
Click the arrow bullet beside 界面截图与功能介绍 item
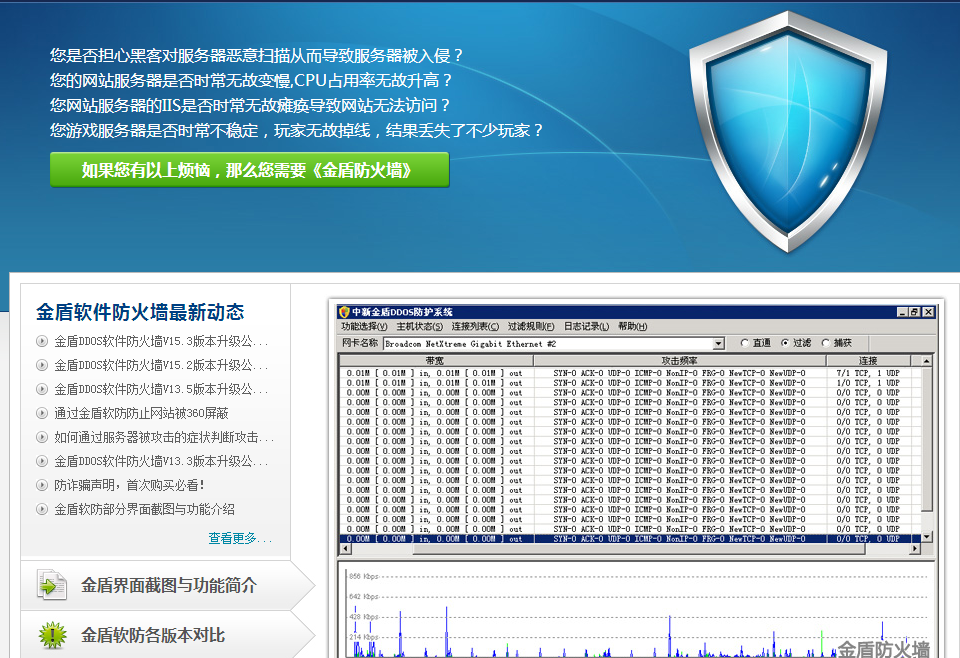pyautogui.click(x=42, y=507)
